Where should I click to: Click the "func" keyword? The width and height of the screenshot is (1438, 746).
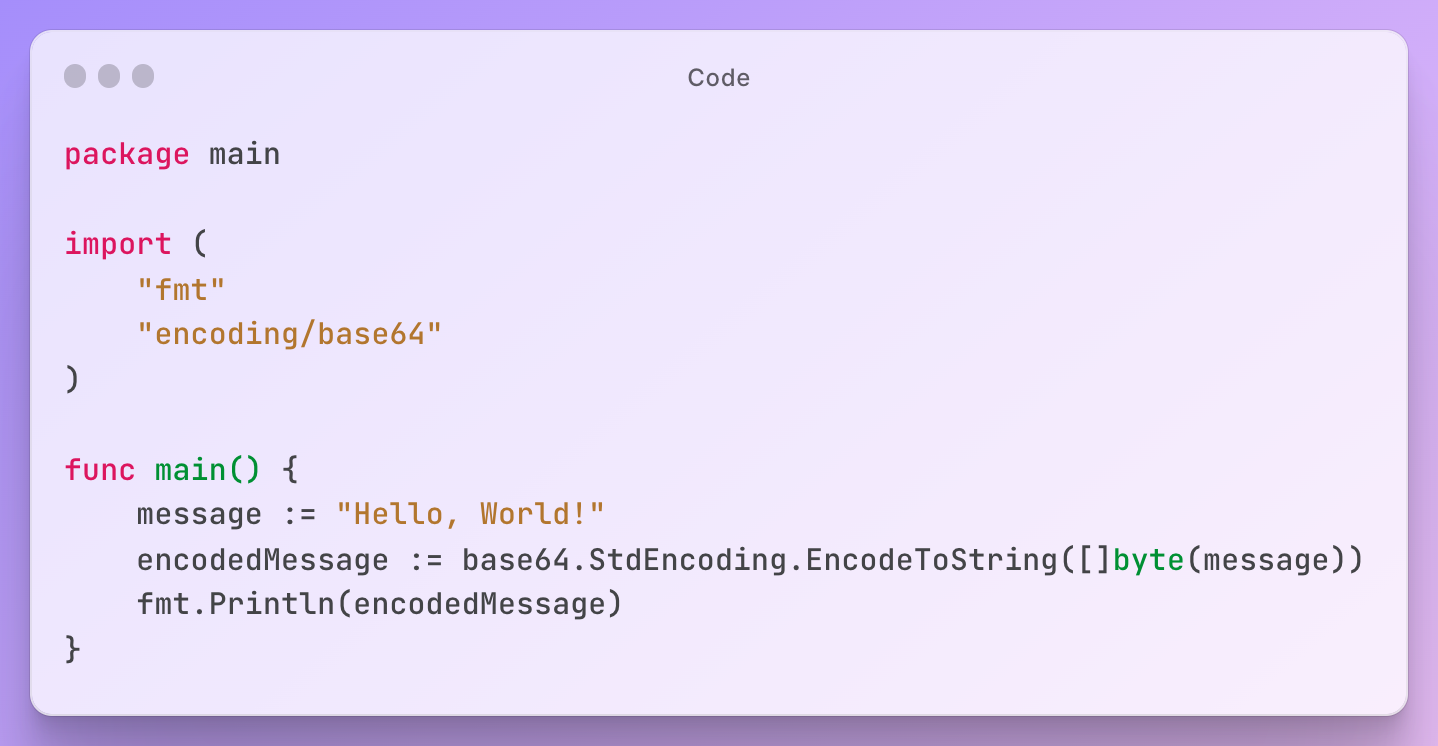click(x=100, y=470)
